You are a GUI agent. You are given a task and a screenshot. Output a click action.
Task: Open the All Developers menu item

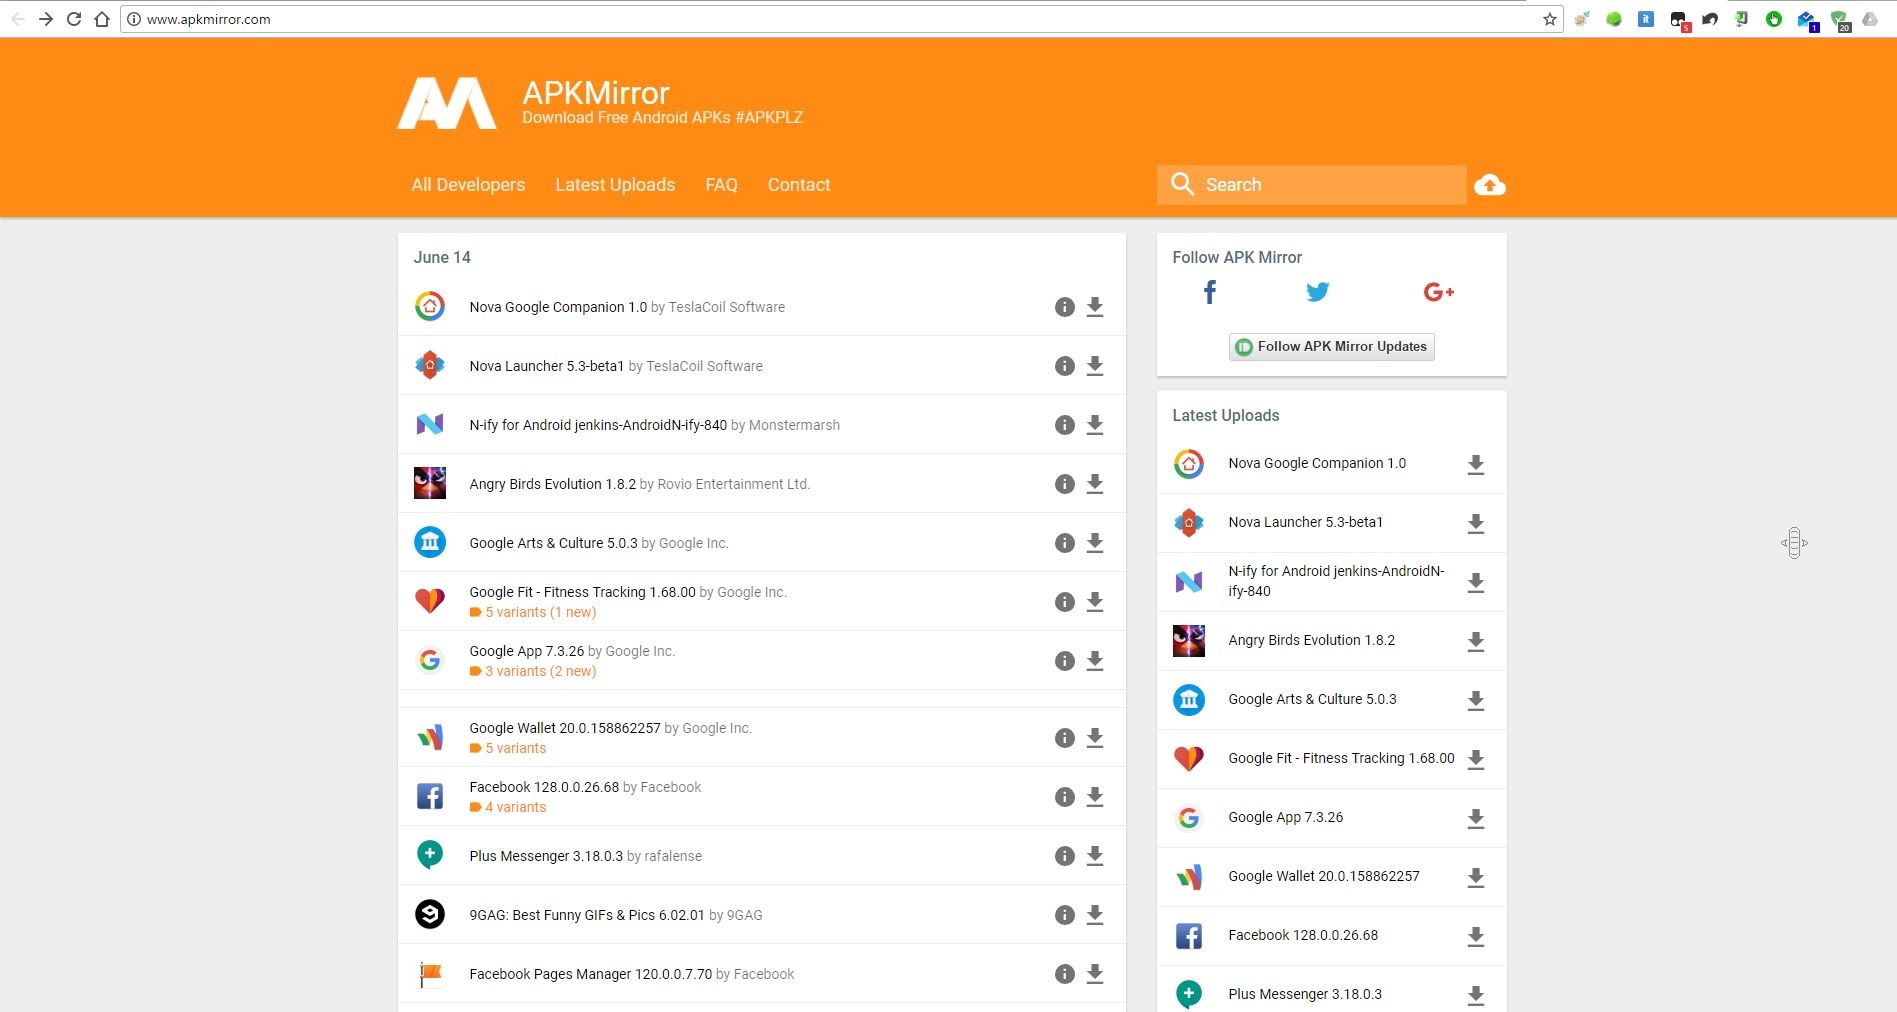tap(468, 185)
